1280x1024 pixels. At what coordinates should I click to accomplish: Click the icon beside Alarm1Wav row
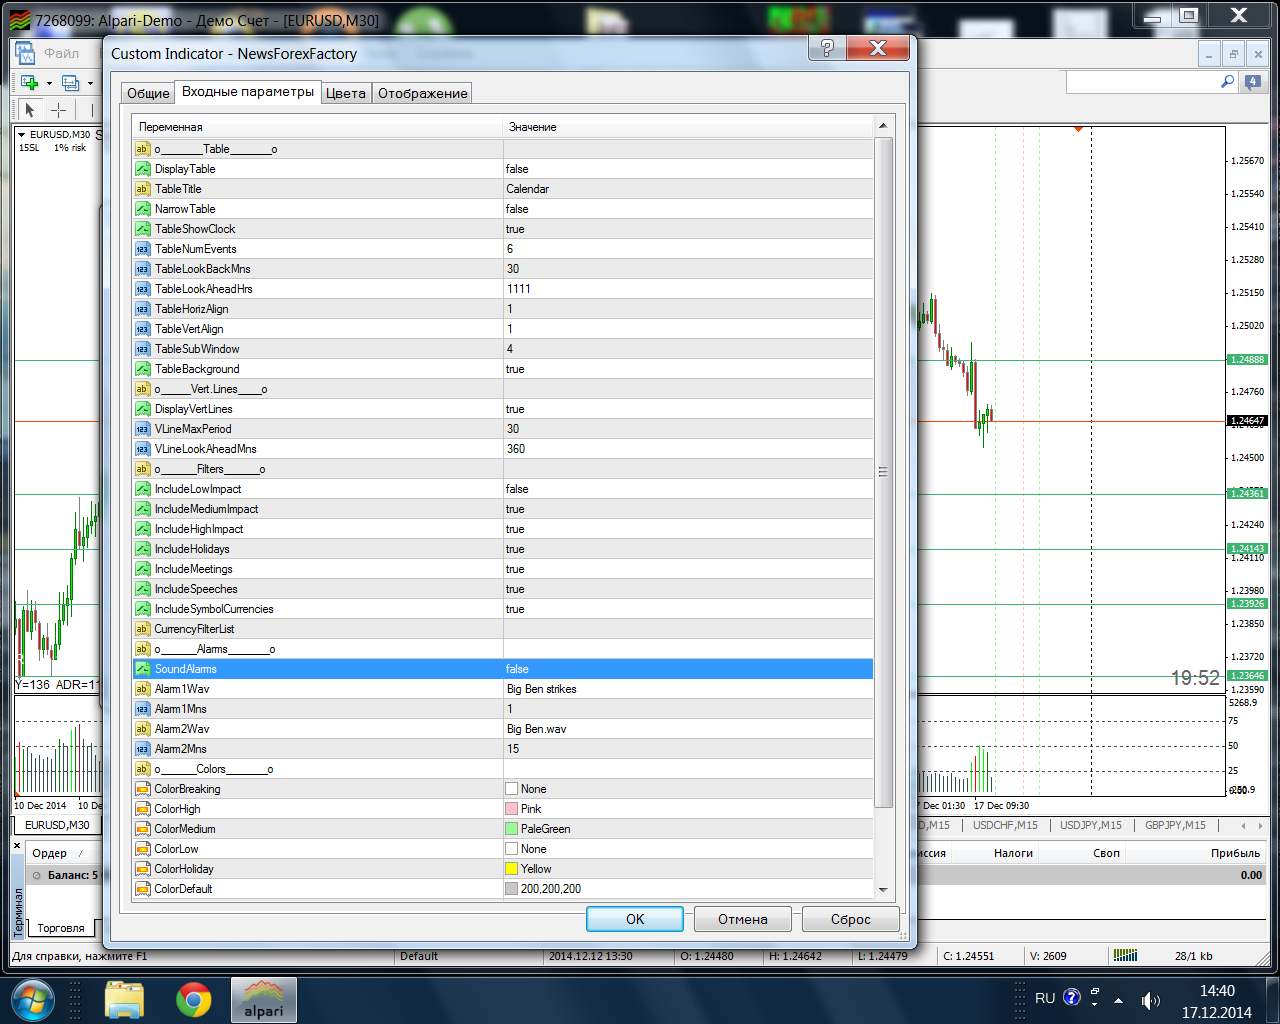142,689
